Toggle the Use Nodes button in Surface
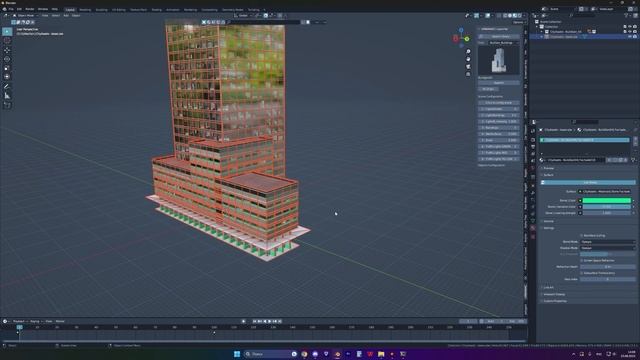Screen dimensions: 640x360 point(588,182)
